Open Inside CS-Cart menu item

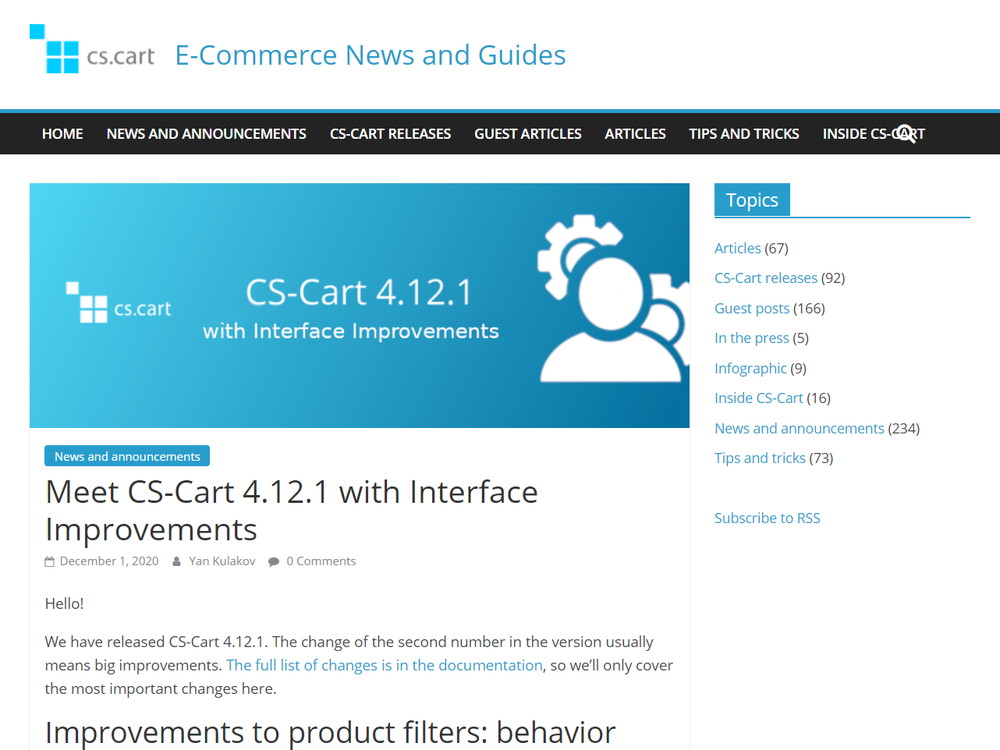click(874, 134)
